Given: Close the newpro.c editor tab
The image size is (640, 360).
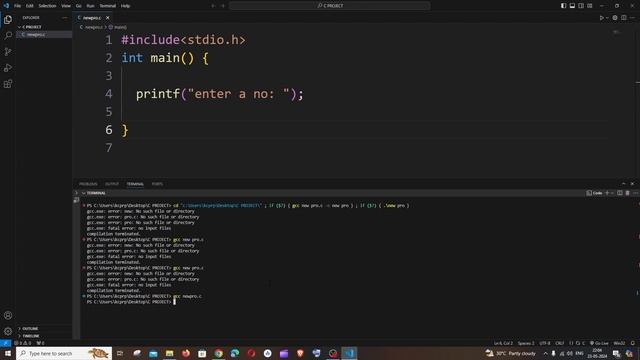Looking at the screenshot, I should pos(108,18).
